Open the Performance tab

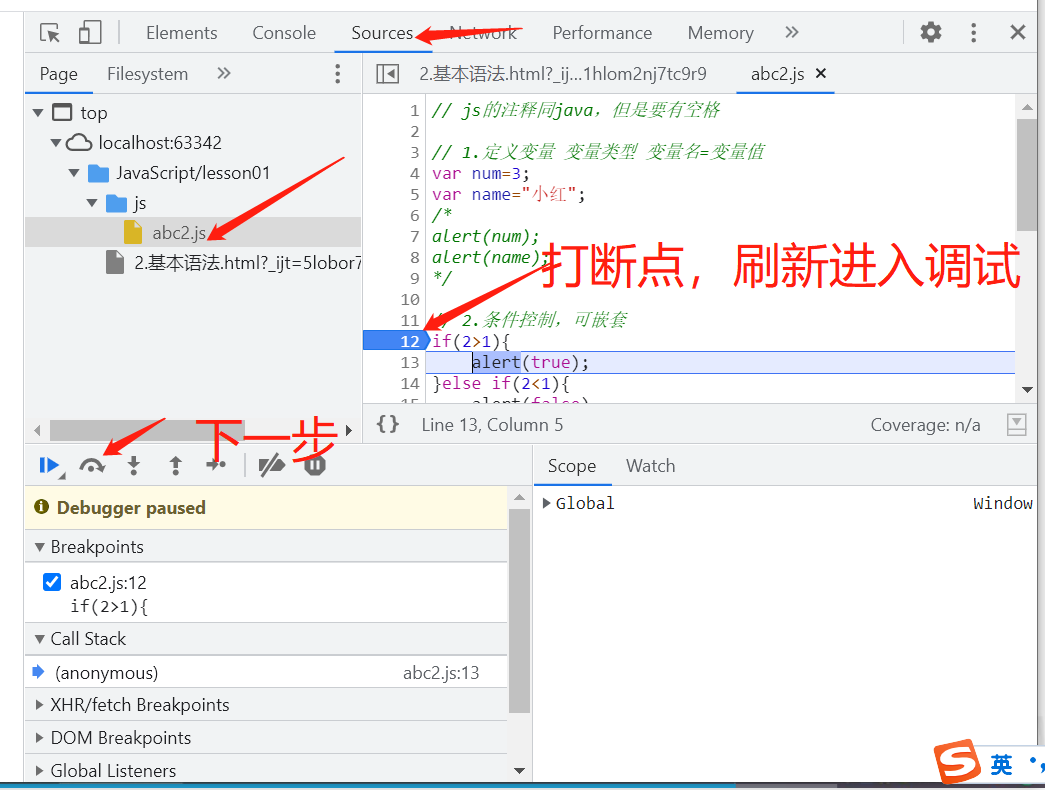tap(602, 33)
